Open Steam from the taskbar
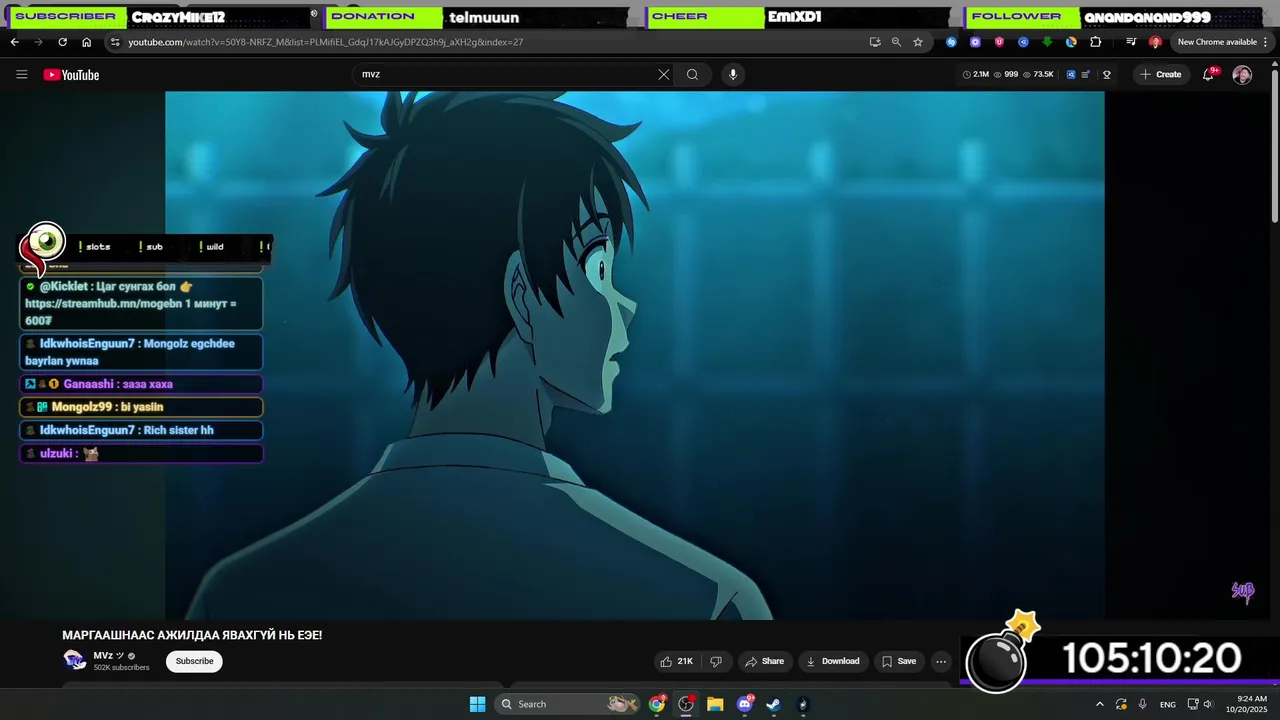Screen dimensions: 1280x720 pyautogui.click(x=773, y=704)
